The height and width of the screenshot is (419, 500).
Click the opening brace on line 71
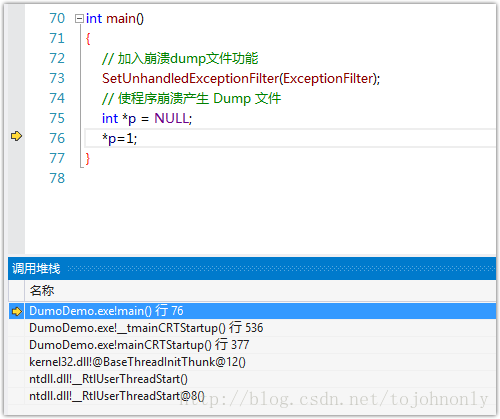click(88, 39)
